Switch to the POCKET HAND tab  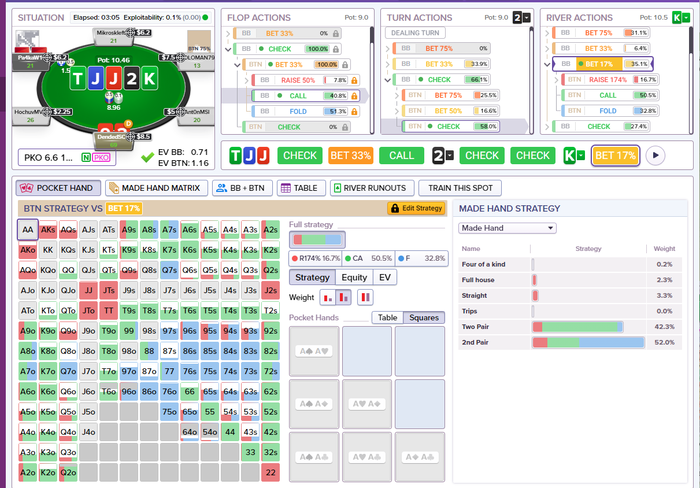[58, 188]
